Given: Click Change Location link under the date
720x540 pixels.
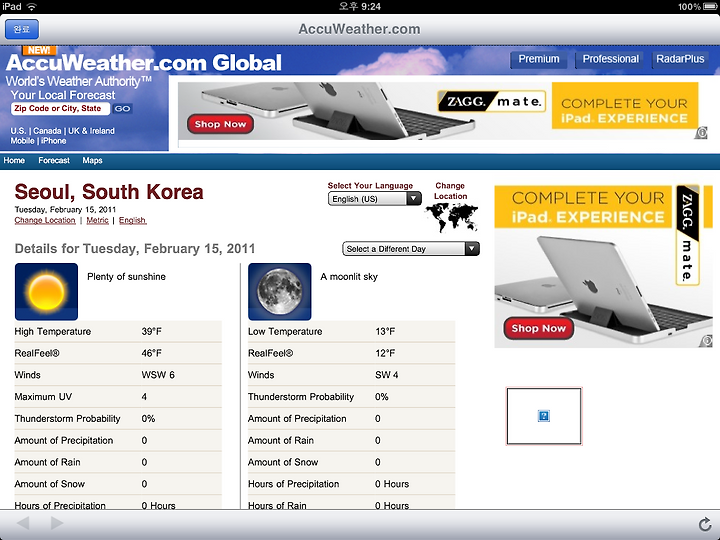Looking at the screenshot, I should tap(45, 220).
